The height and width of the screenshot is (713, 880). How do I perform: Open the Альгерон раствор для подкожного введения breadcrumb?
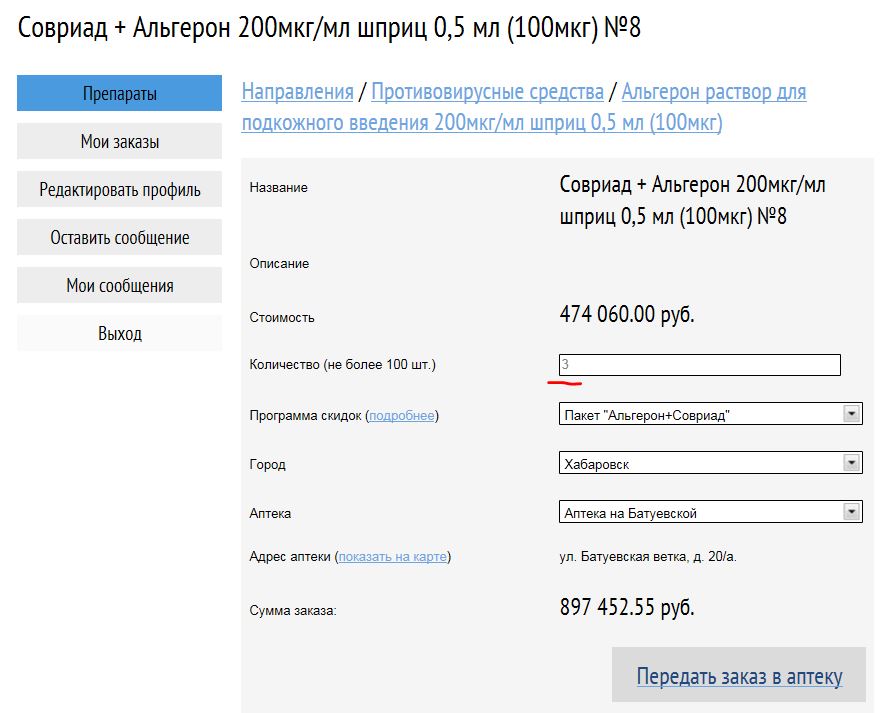[x=524, y=107]
